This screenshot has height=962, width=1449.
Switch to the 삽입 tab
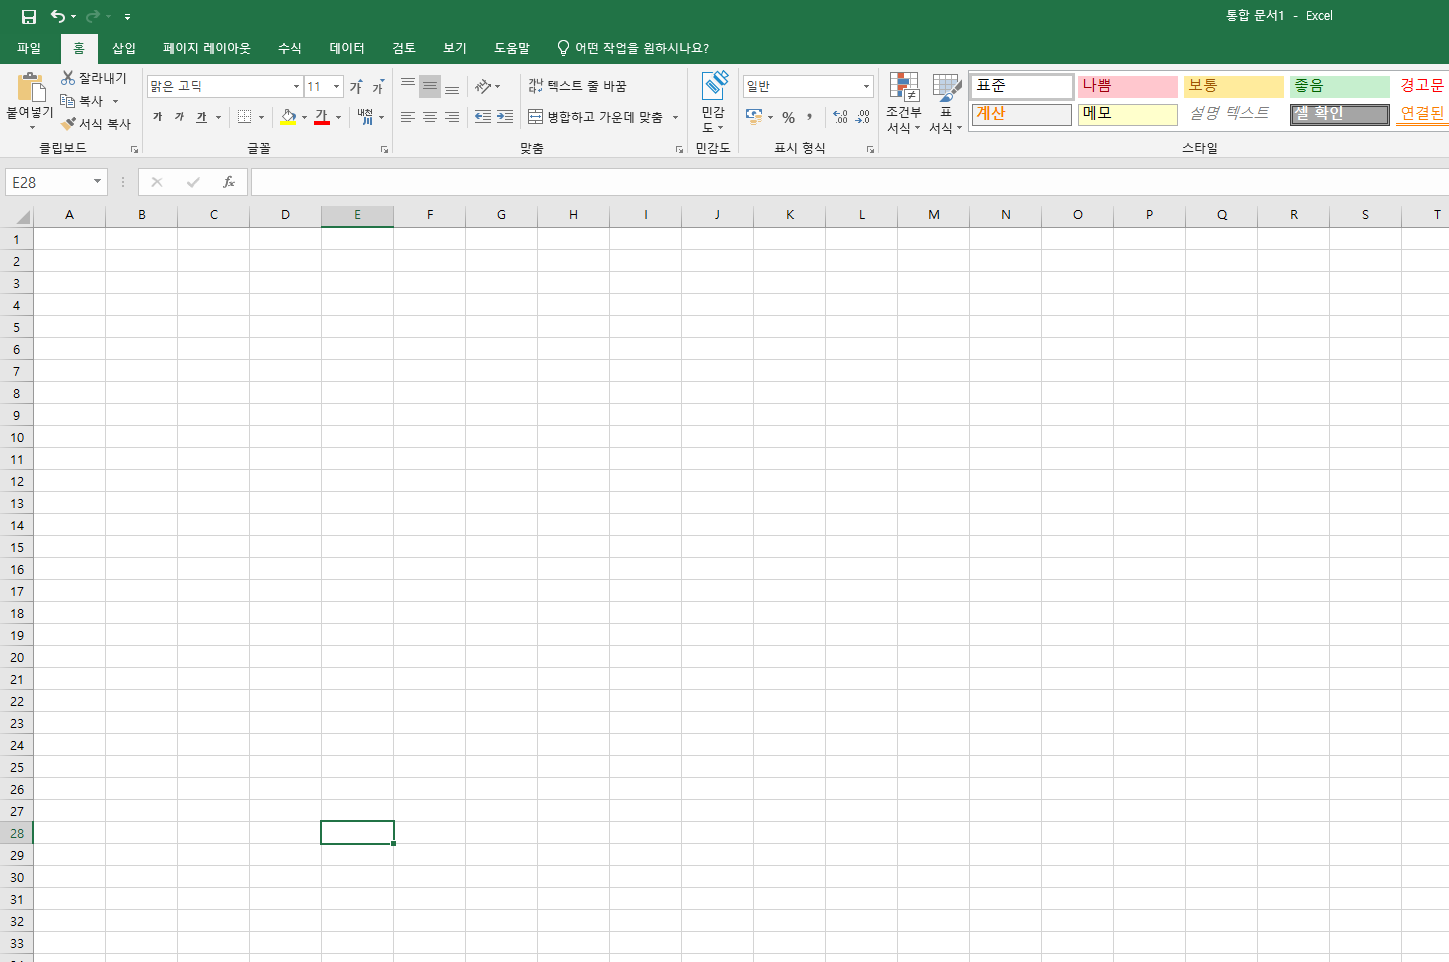[124, 48]
